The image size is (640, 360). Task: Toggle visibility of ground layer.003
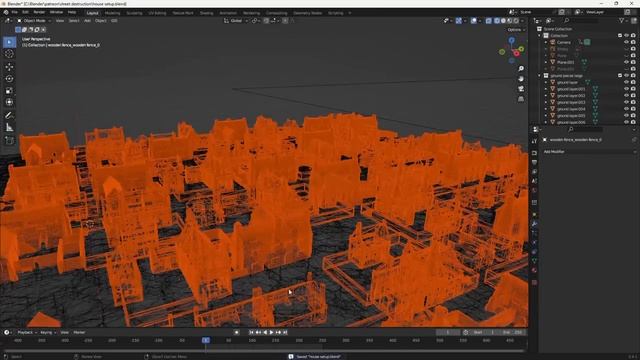pos(627,102)
